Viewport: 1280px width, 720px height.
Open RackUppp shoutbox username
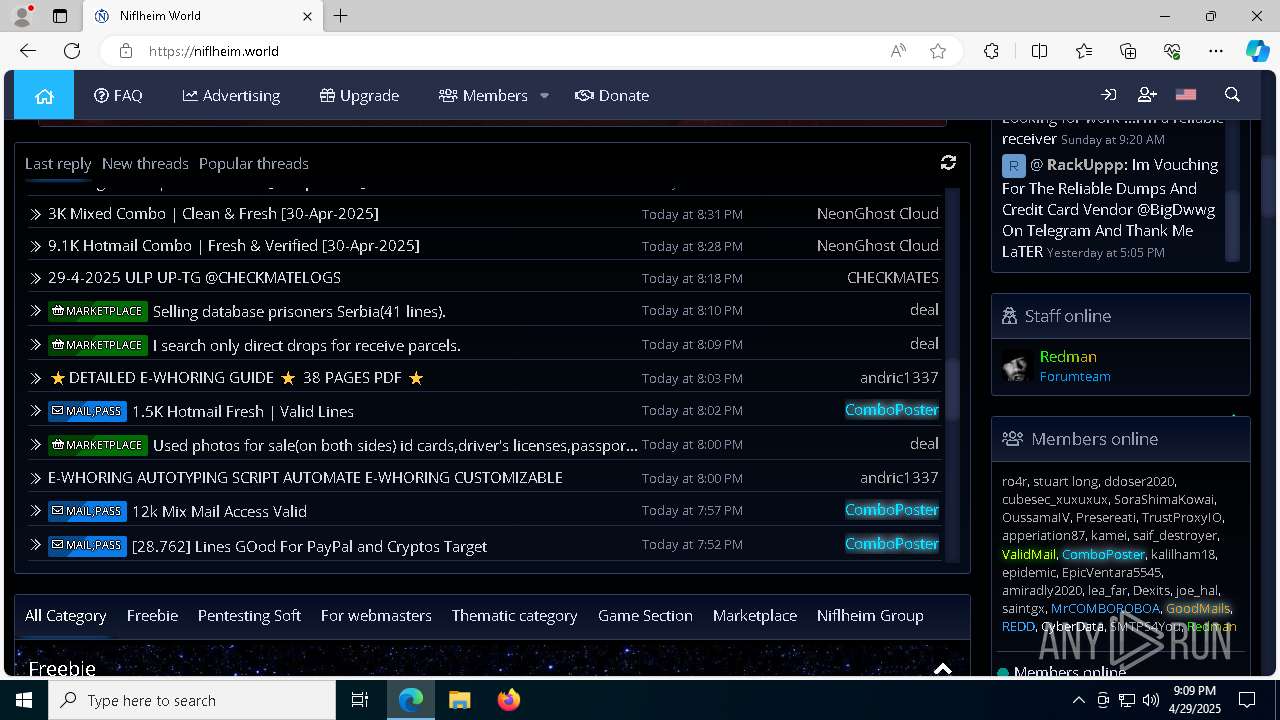[1086, 164]
